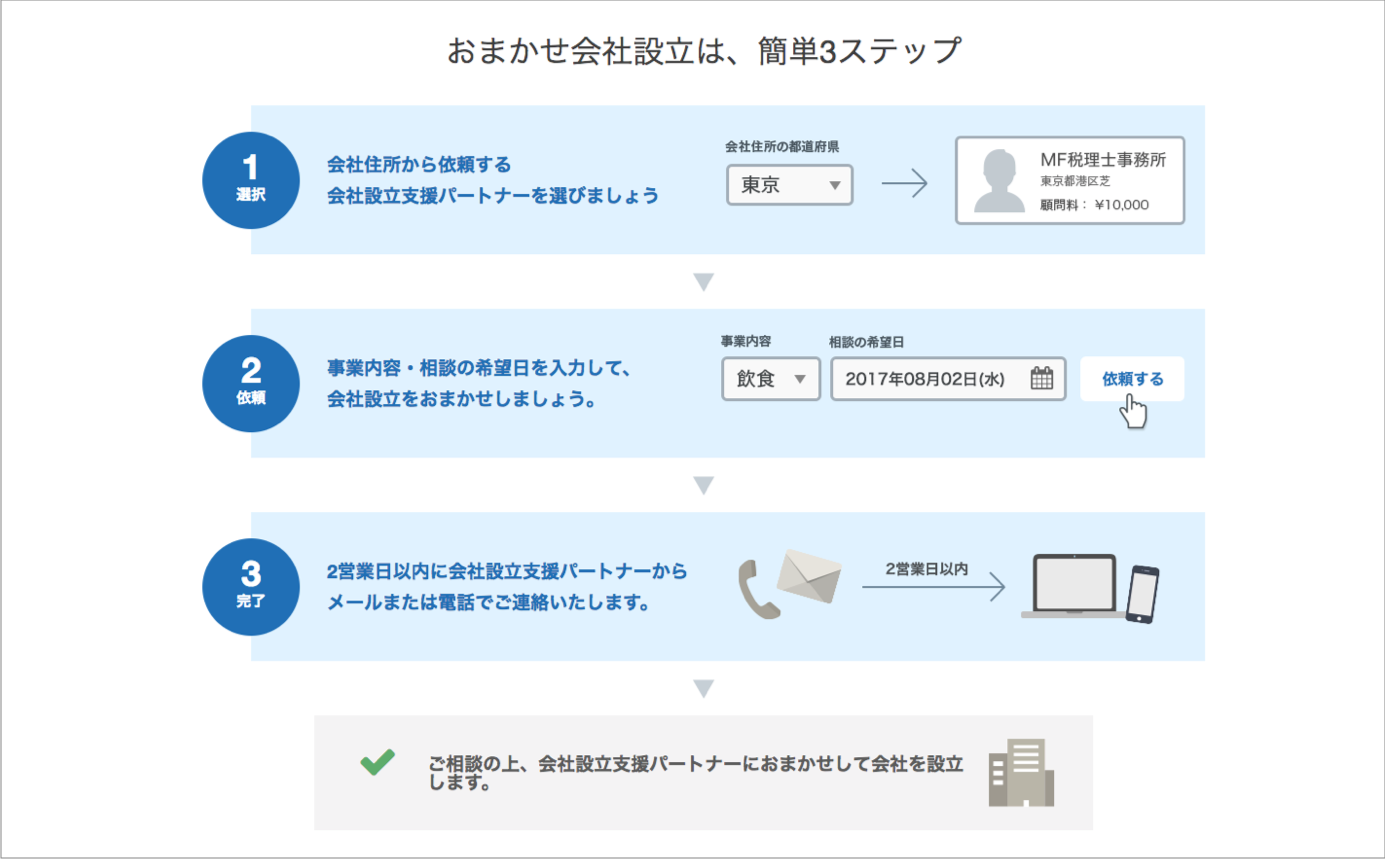Open the 飲食 business type dropdown

coord(771,379)
